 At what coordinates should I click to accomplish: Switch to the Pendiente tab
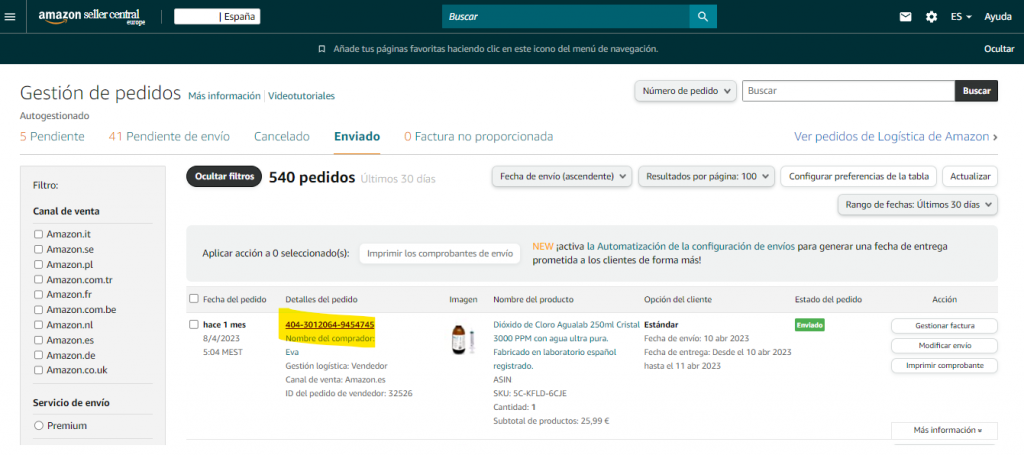click(x=52, y=136)
